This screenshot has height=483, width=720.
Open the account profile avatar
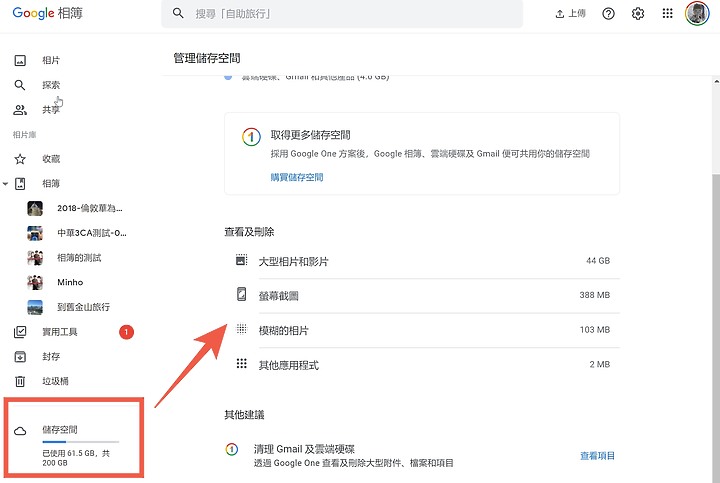(697, 13)
